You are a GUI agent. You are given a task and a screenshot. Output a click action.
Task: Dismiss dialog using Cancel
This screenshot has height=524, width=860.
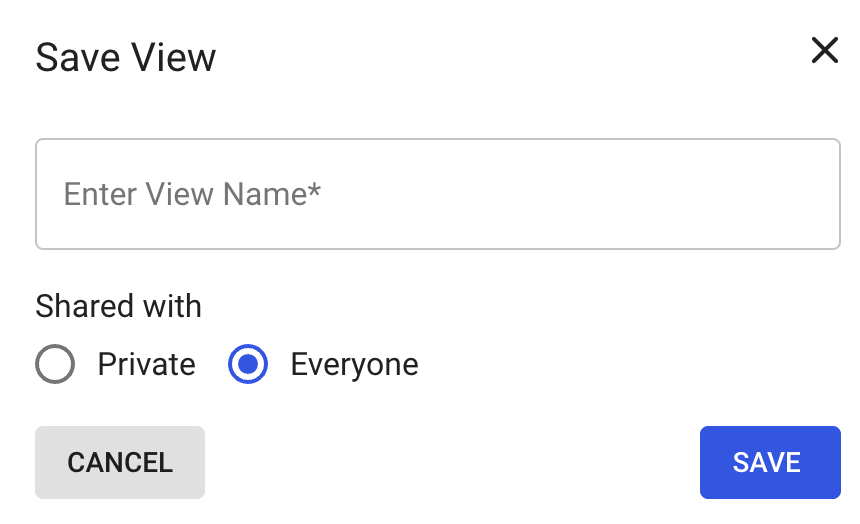point(120,462)
